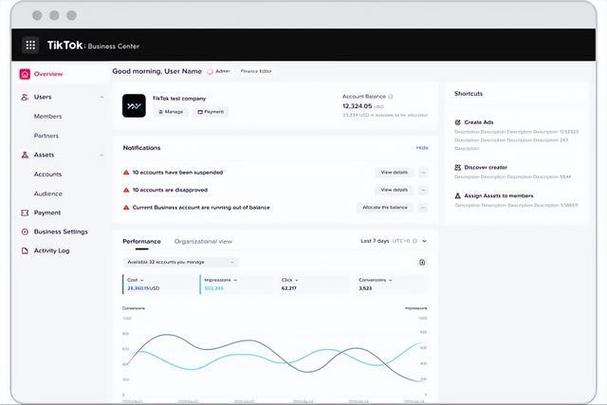Click the export chart icon
Screen dimensions: 607x405
point(422,263)
